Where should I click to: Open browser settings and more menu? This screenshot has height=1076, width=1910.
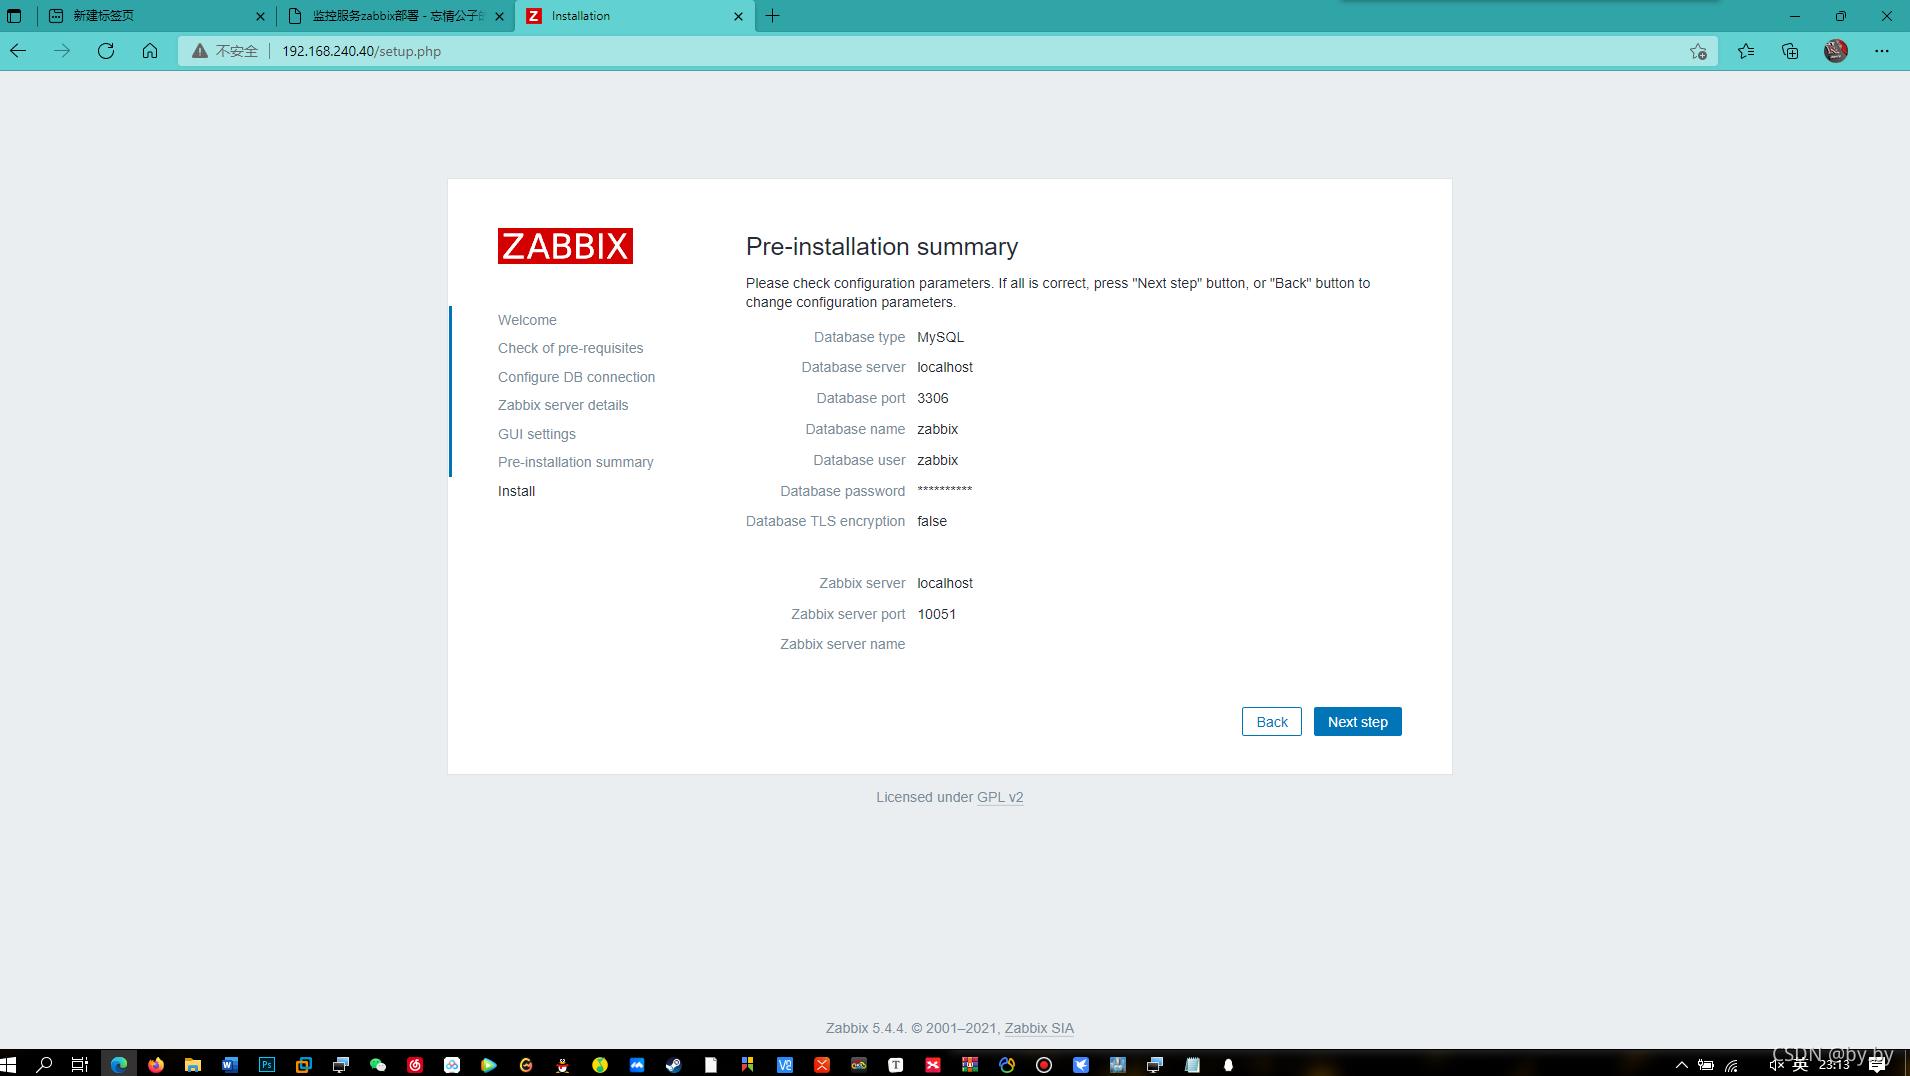1882,51
